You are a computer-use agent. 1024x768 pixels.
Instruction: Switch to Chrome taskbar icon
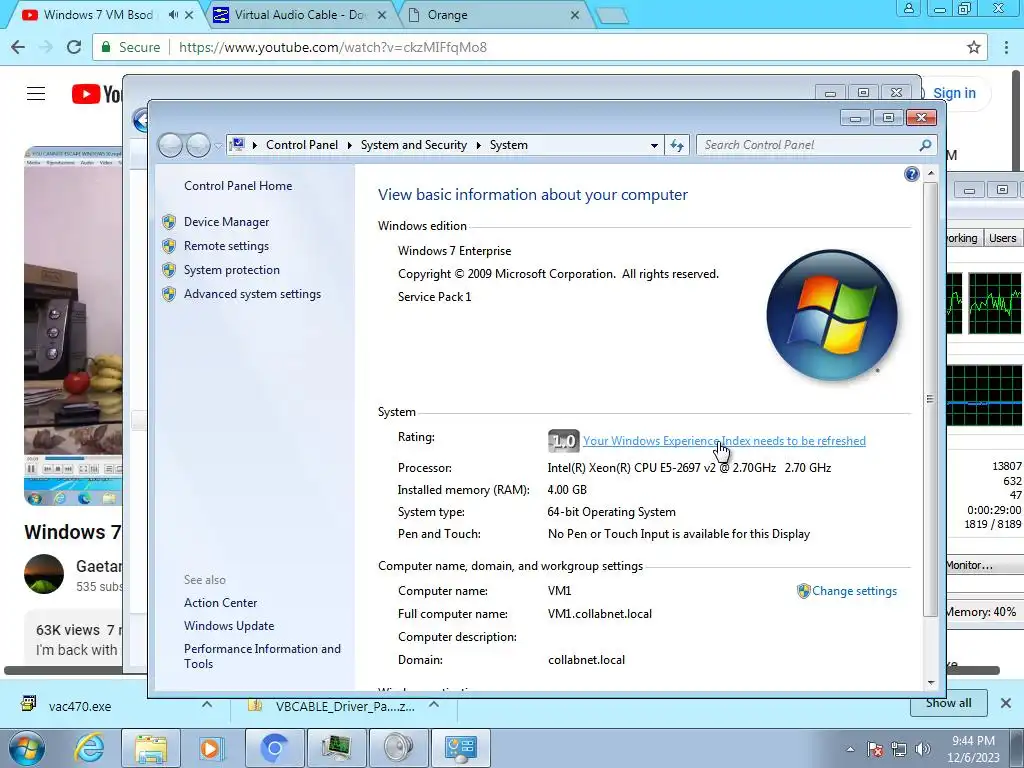274,748
